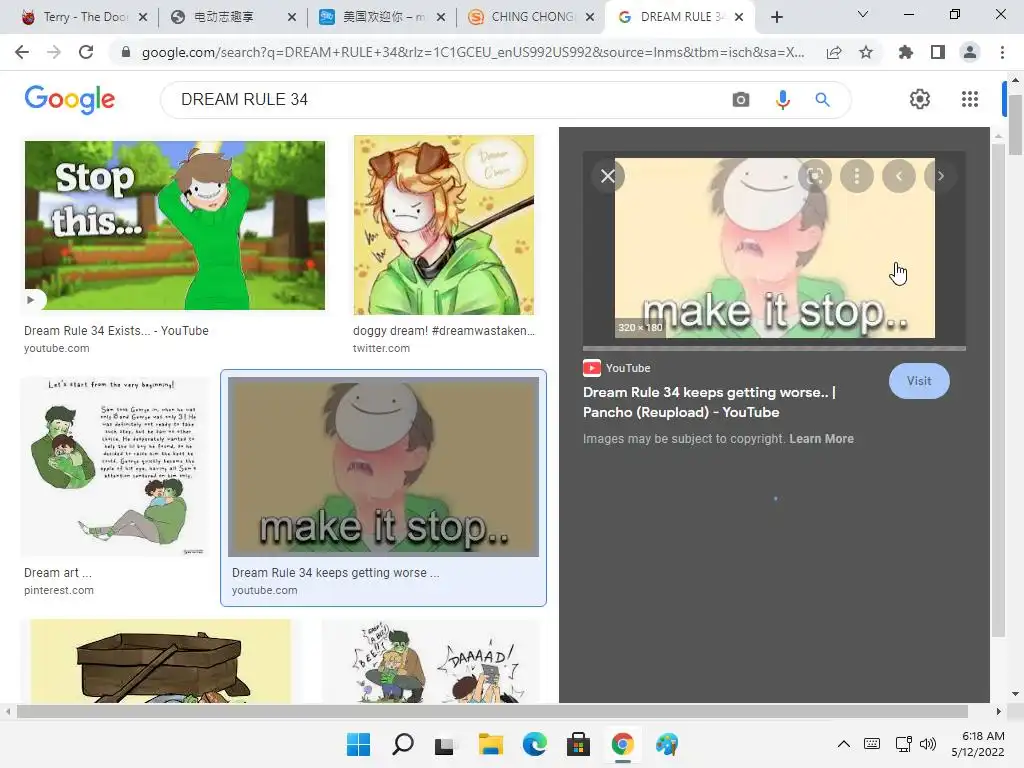Viewport: 1024px width, 768px height.
Task: Open the Chrome profile avatar
Action: [x=970, y=52]
